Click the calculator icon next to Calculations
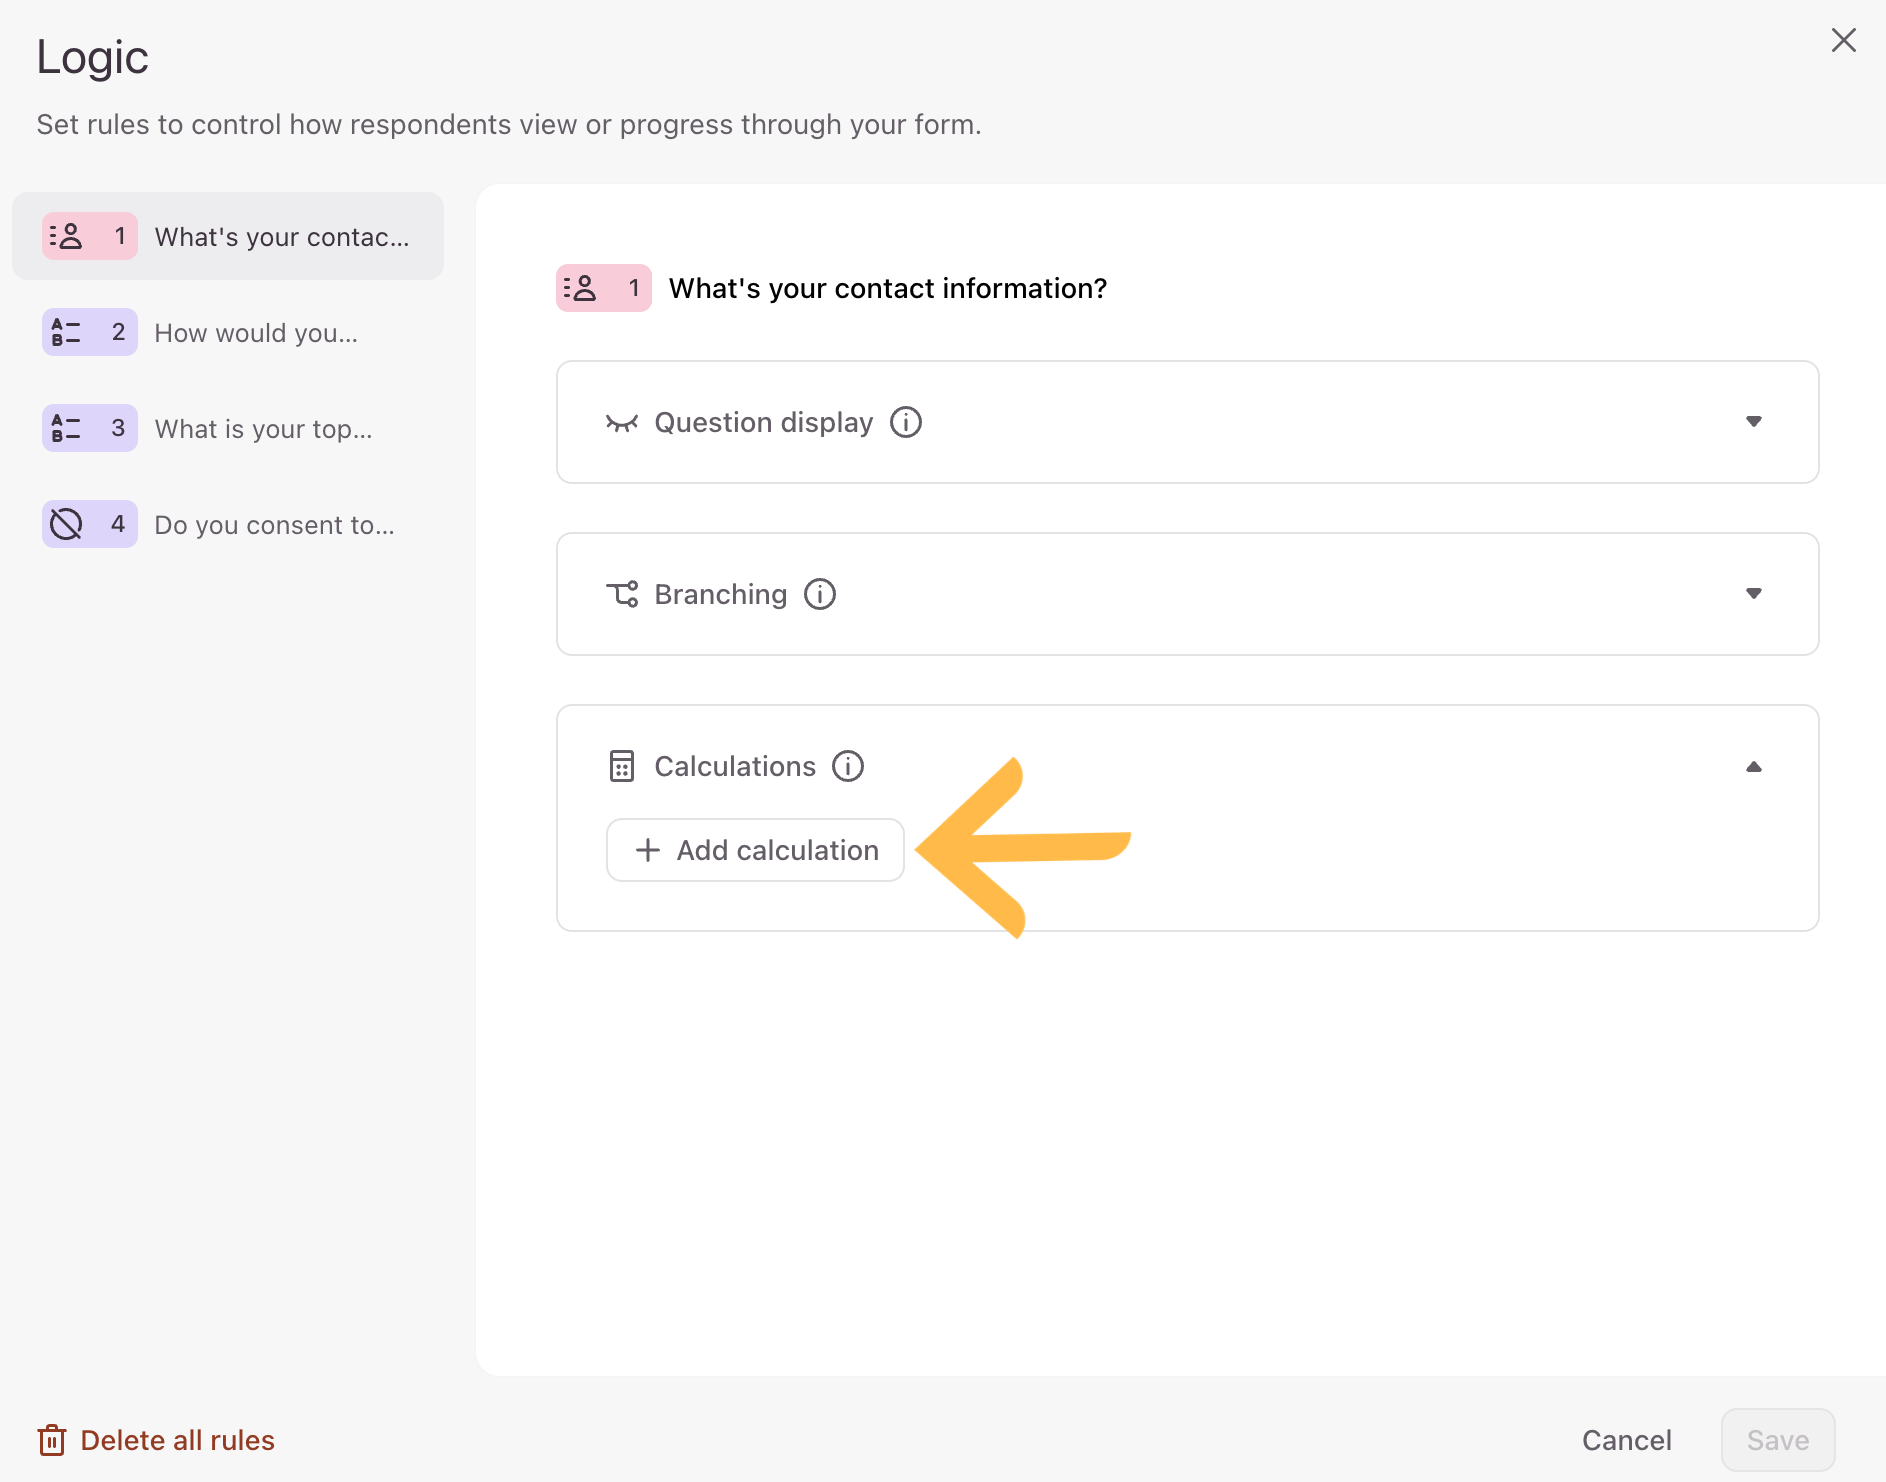 tap(622, 766)
